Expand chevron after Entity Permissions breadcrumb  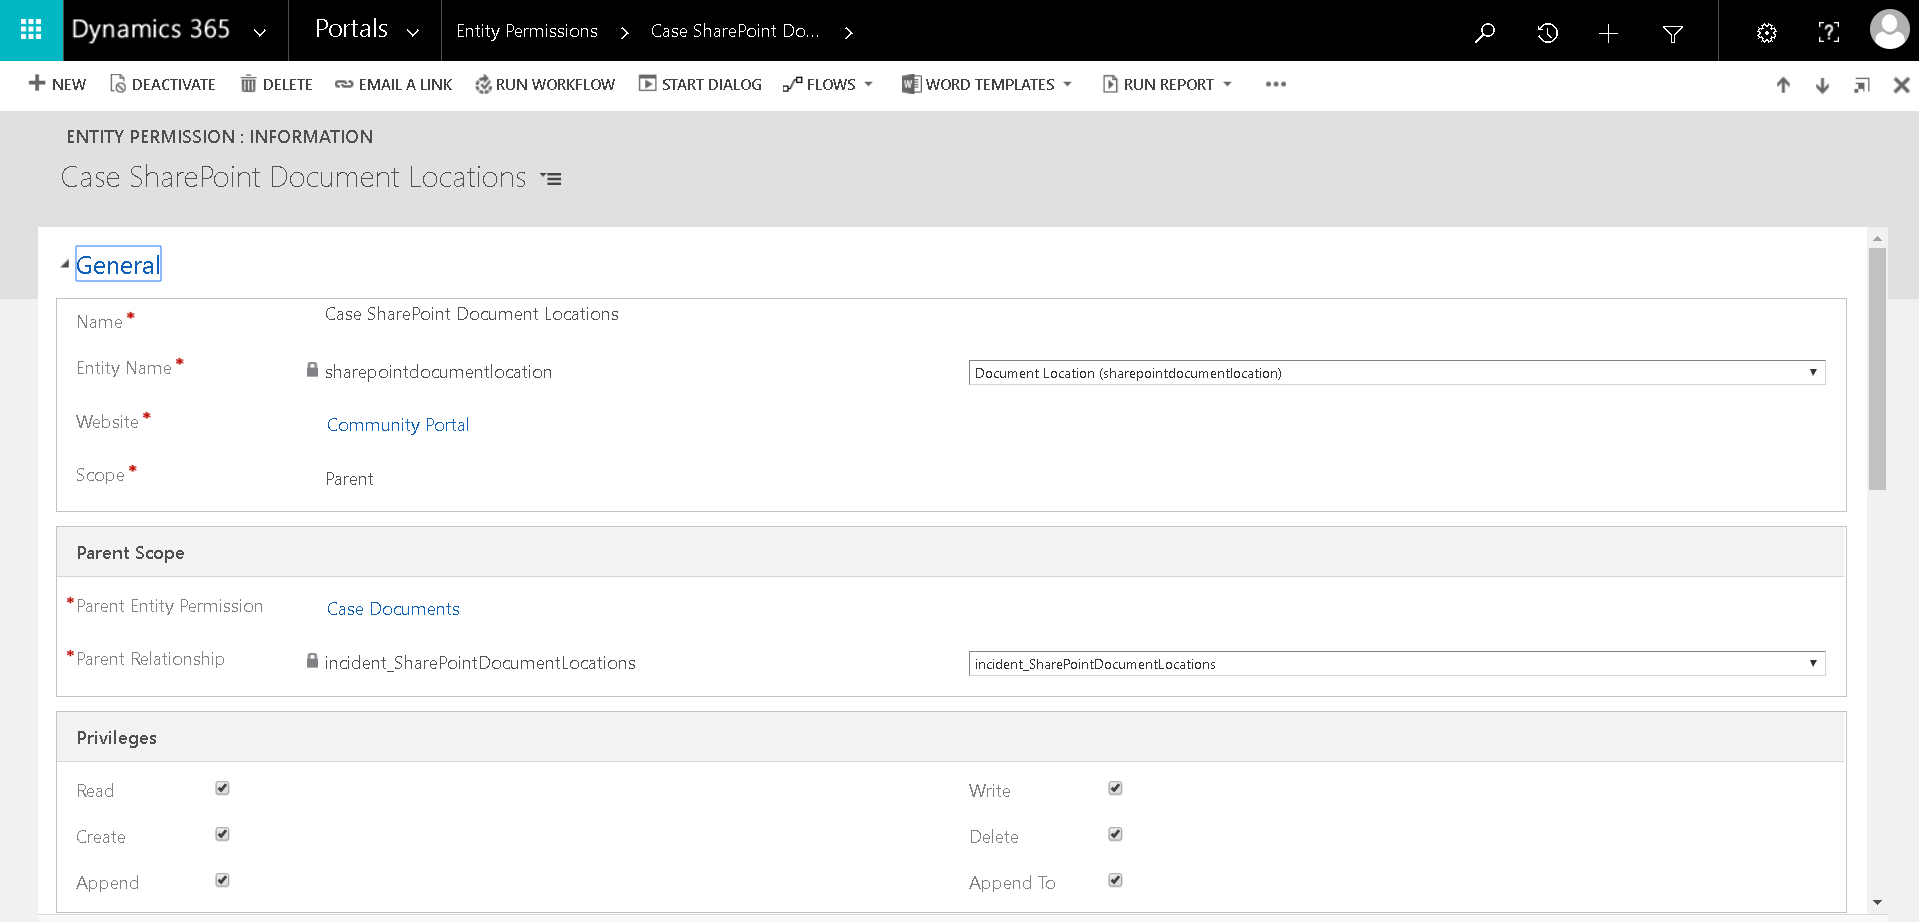click(624, 33)
